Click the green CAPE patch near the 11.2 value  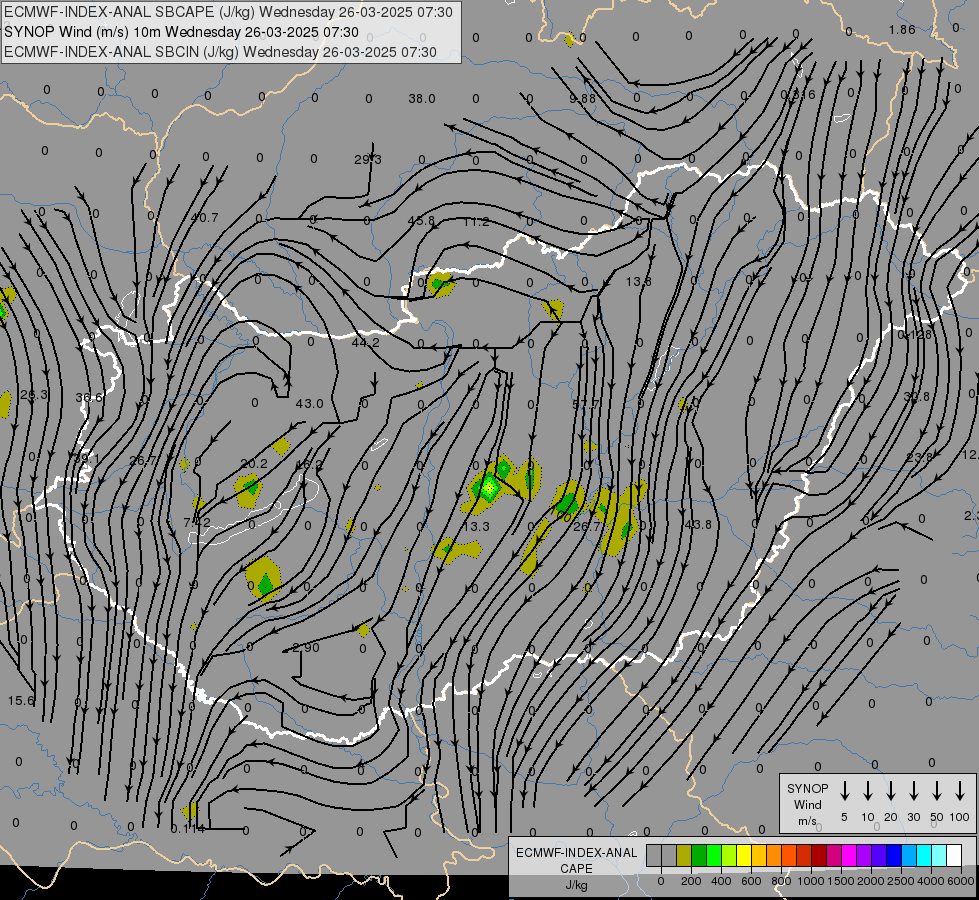tap(440, 285)
